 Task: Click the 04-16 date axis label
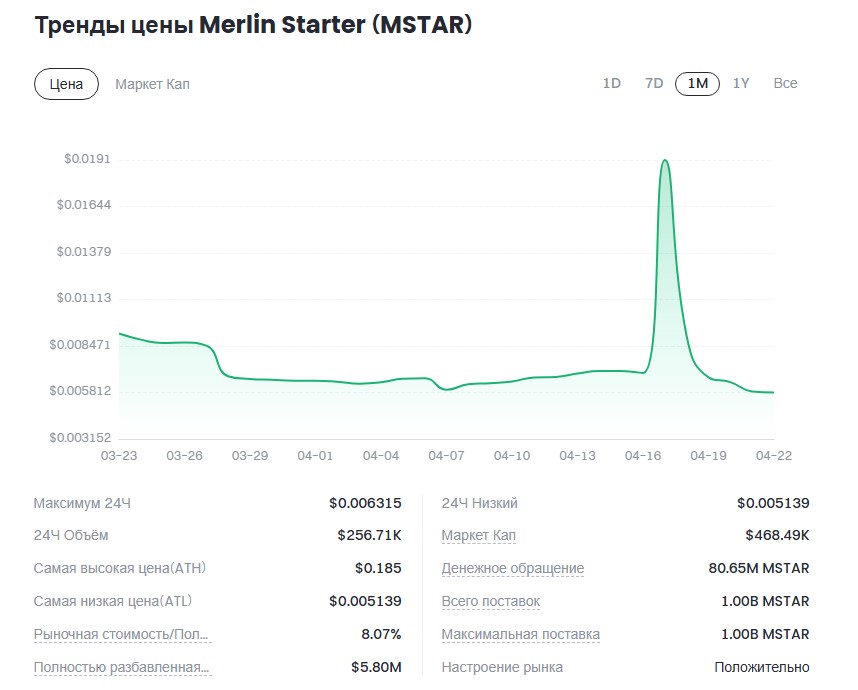[x=642, y=456]
